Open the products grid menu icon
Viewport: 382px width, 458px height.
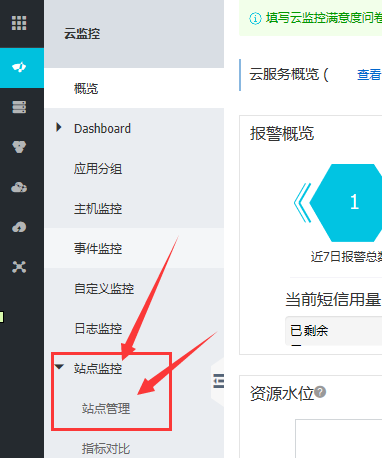19,23
